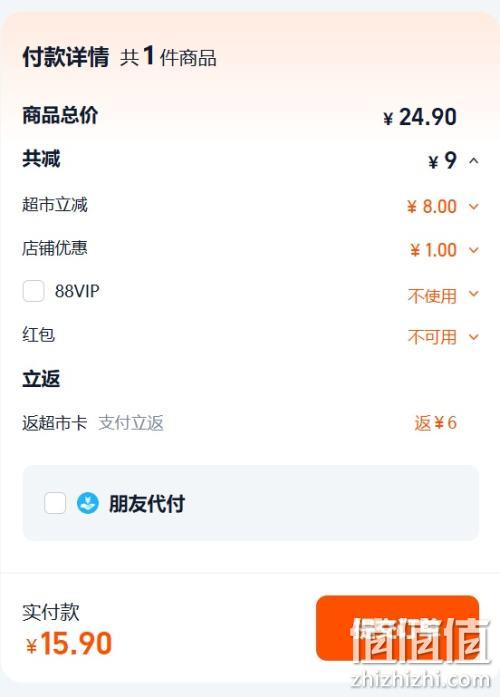The height and width of the screenshot is (697, 500).
Task: Enable the 88VIP checkbox
Action: coord(33,291)
